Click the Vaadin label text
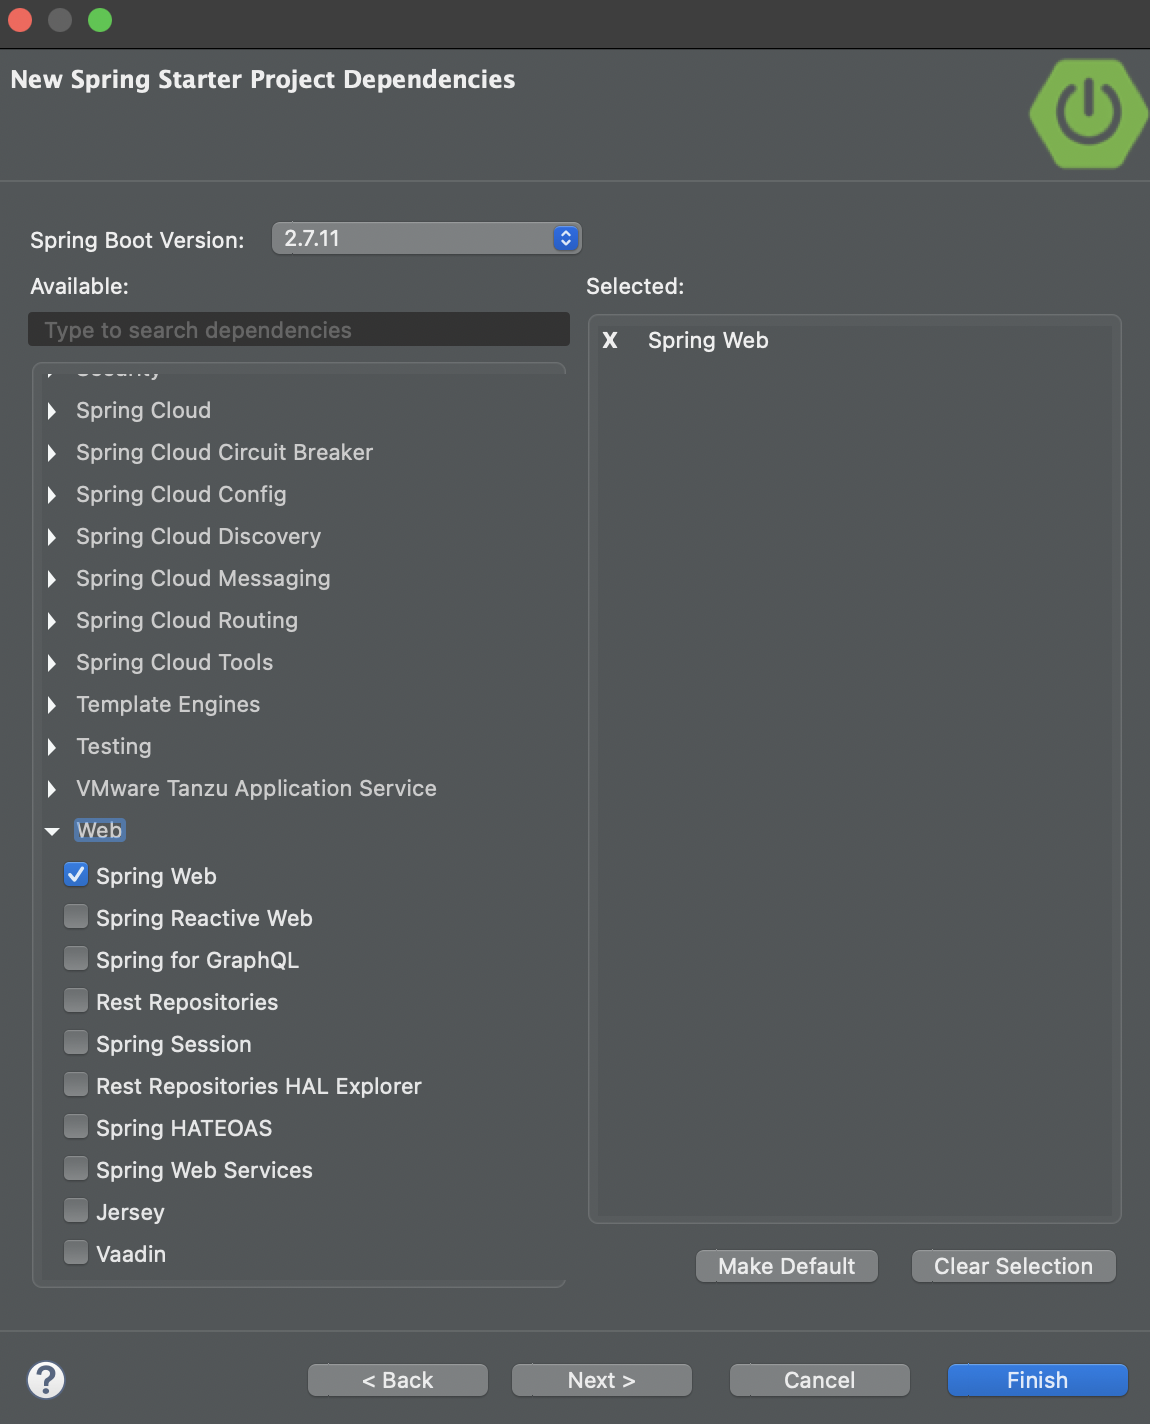 (x=131, y=1254)
